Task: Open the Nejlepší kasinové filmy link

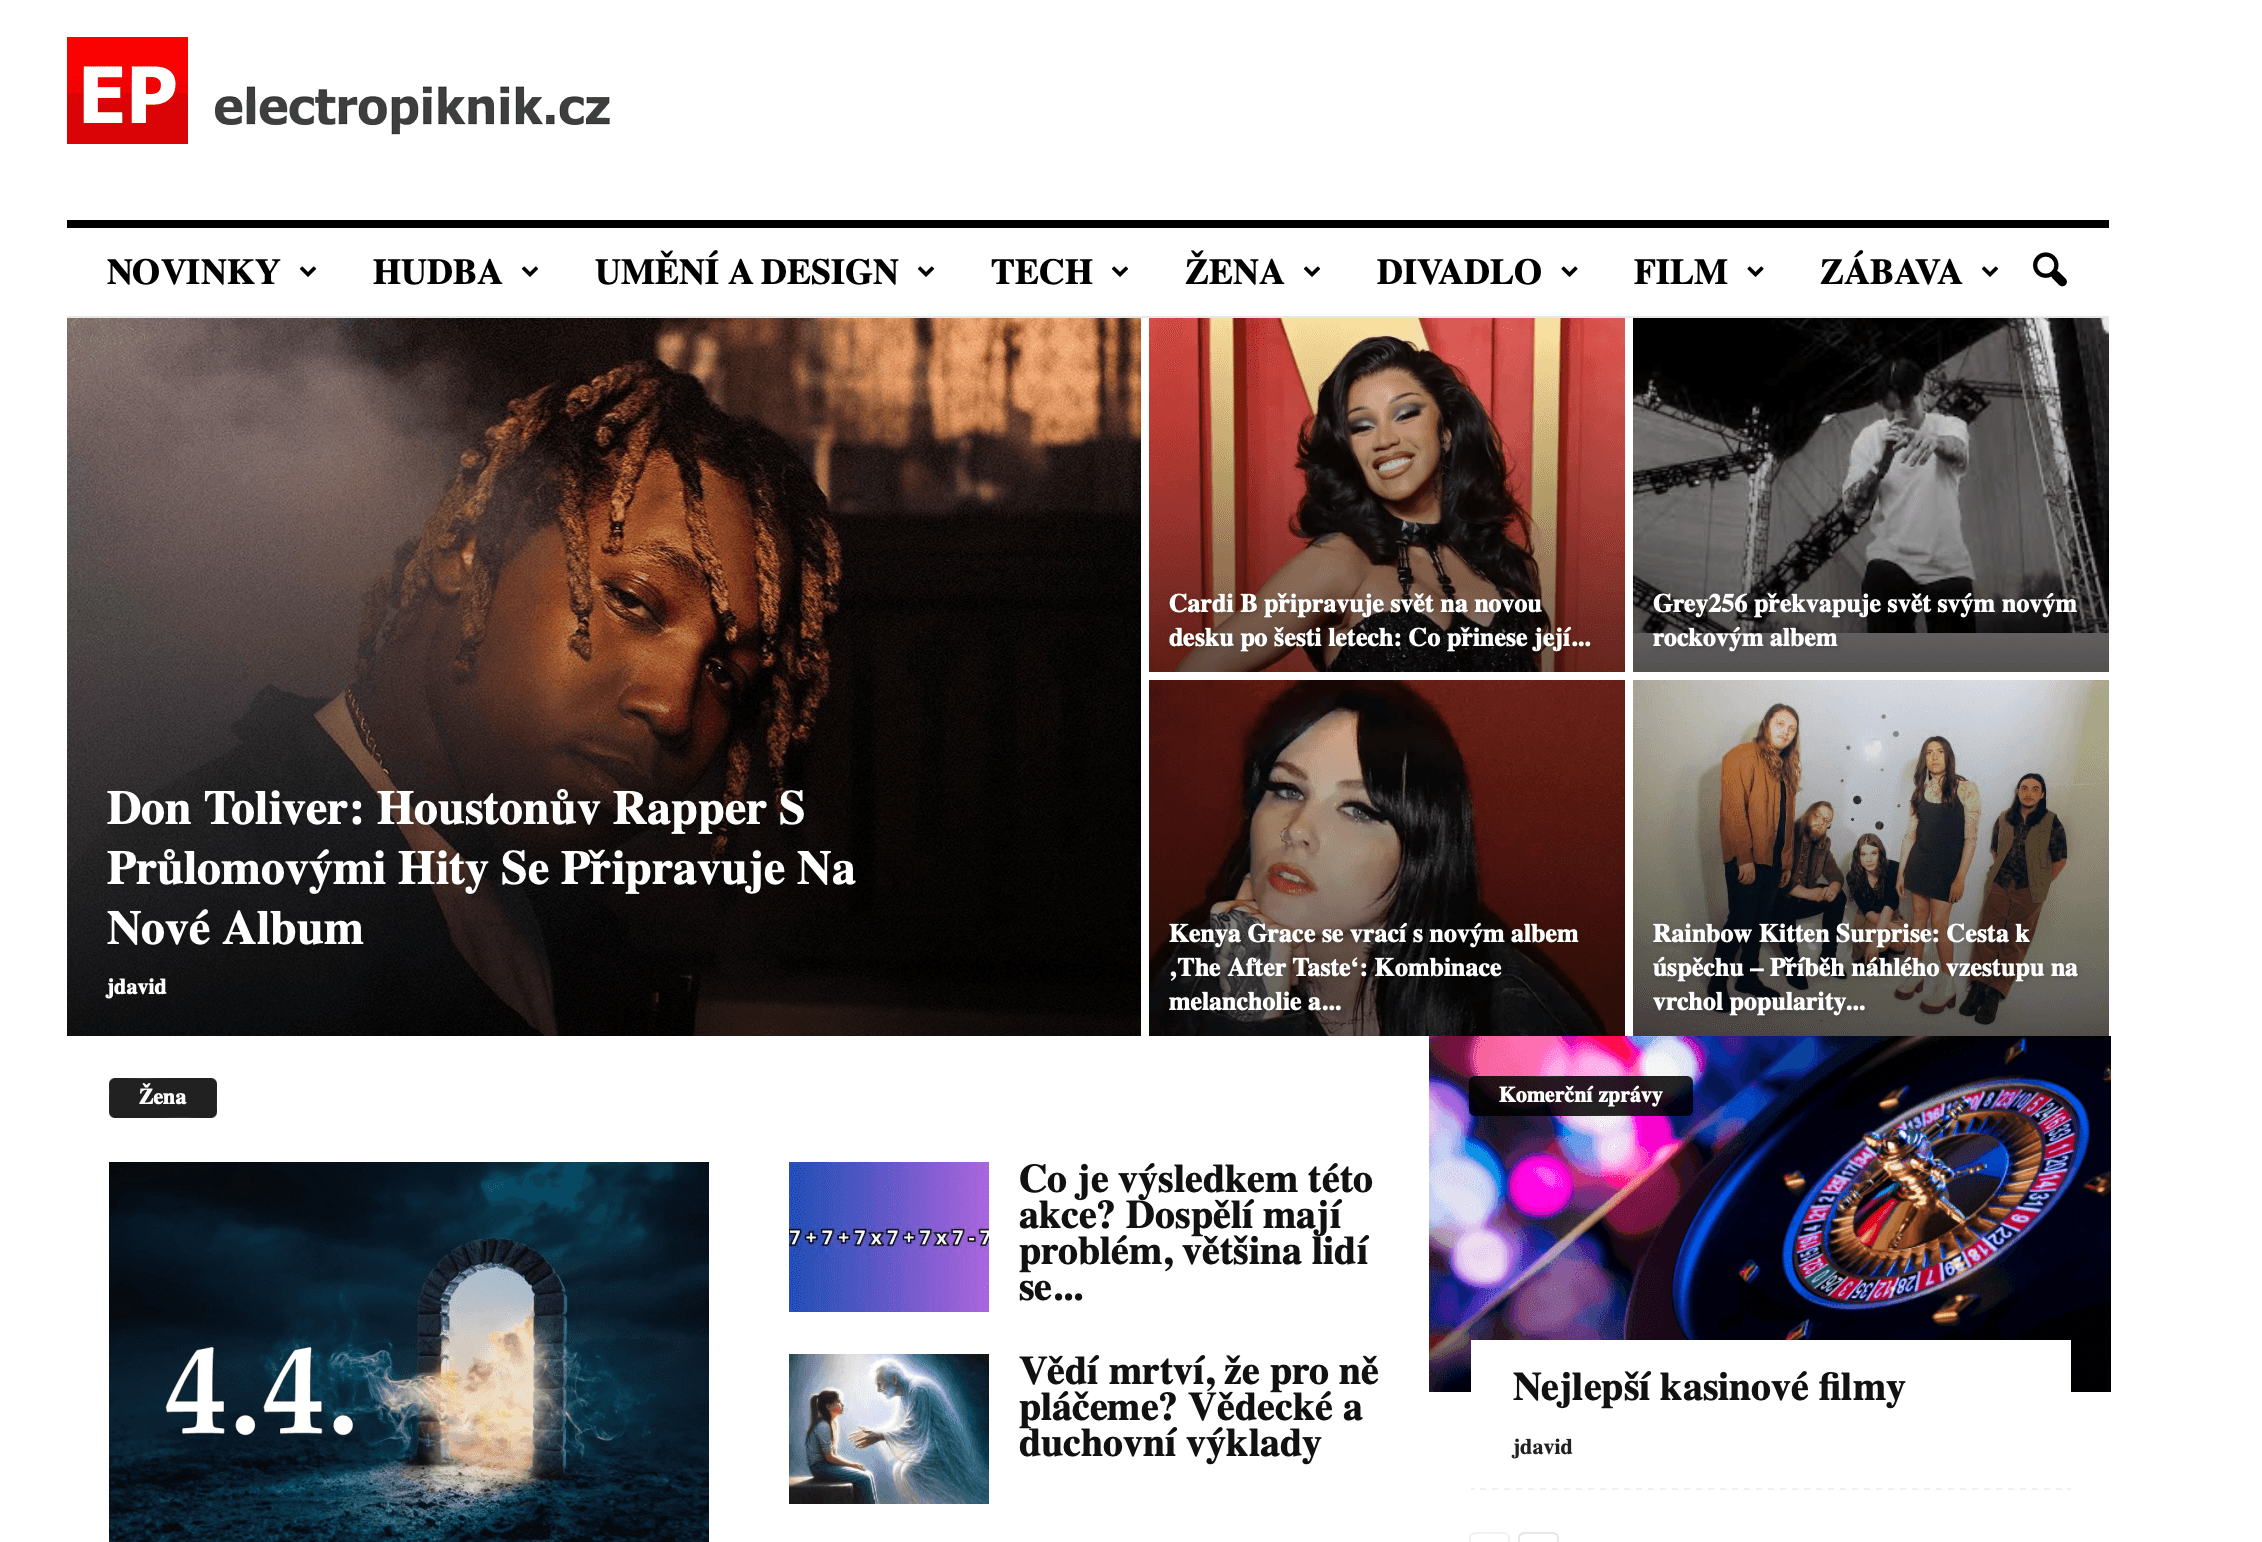Action: 1708,1387
